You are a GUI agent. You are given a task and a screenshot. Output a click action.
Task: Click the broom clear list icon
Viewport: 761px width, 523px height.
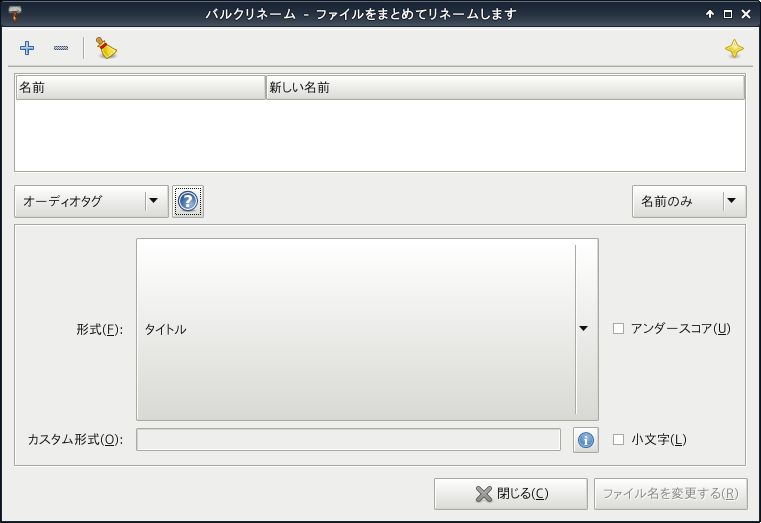coord(106,48)
